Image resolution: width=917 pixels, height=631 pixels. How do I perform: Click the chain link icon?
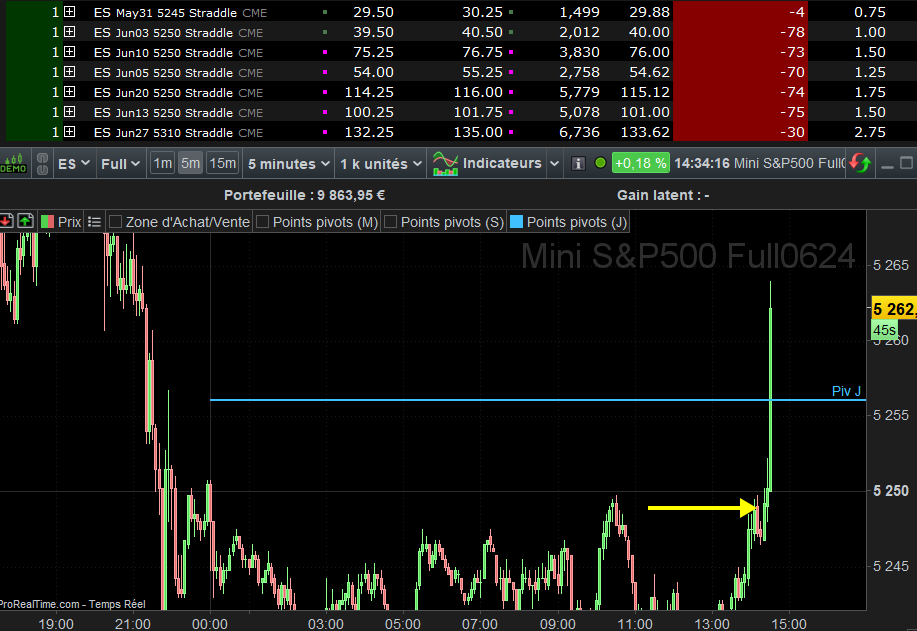pos(42,164)
